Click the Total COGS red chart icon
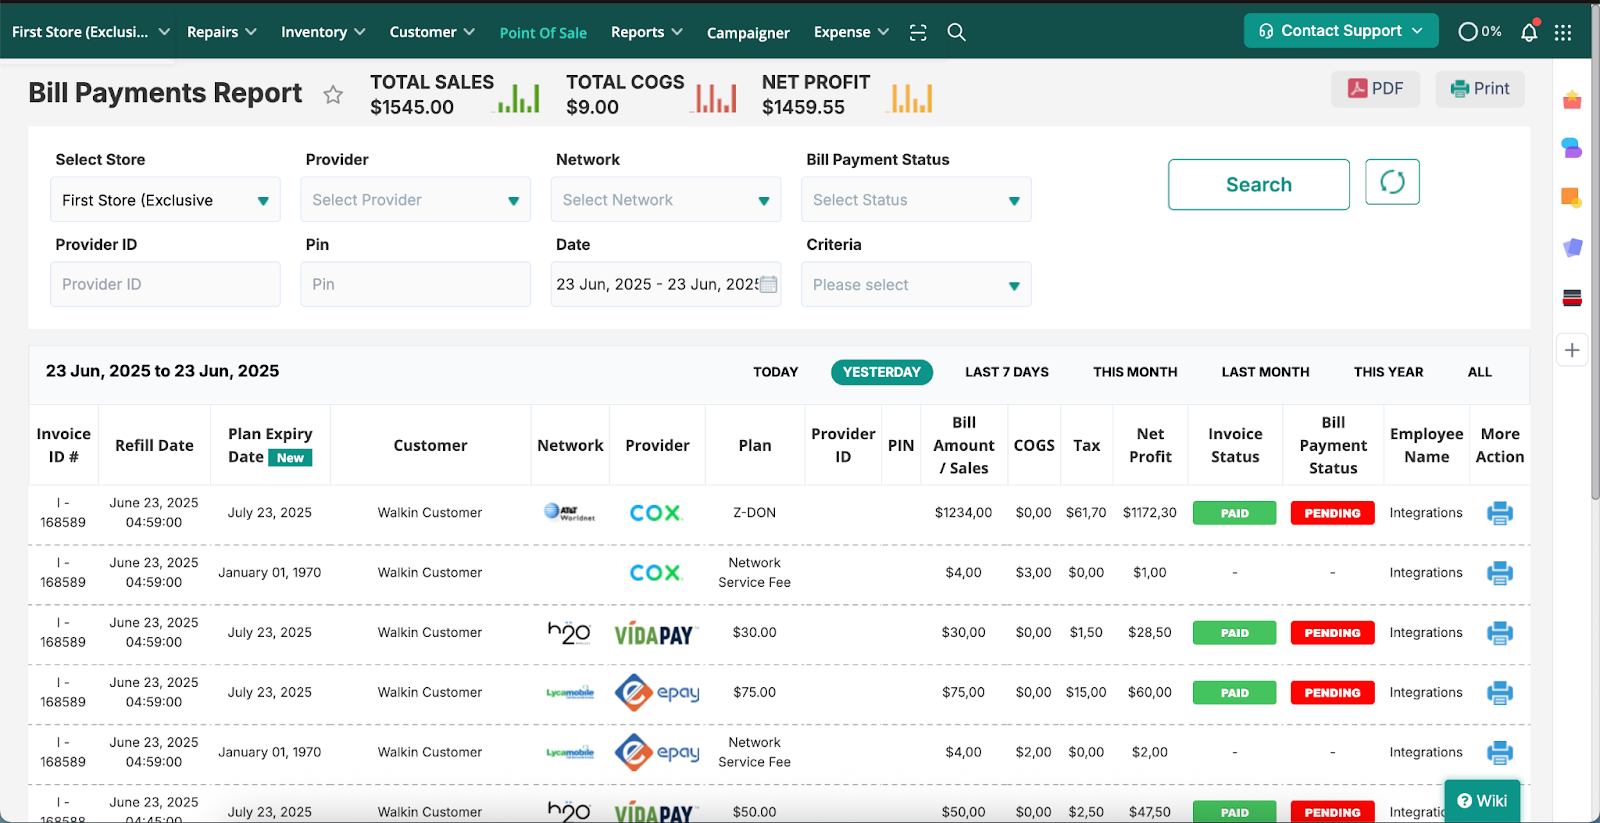1600x823 pixels. [715, 97]
